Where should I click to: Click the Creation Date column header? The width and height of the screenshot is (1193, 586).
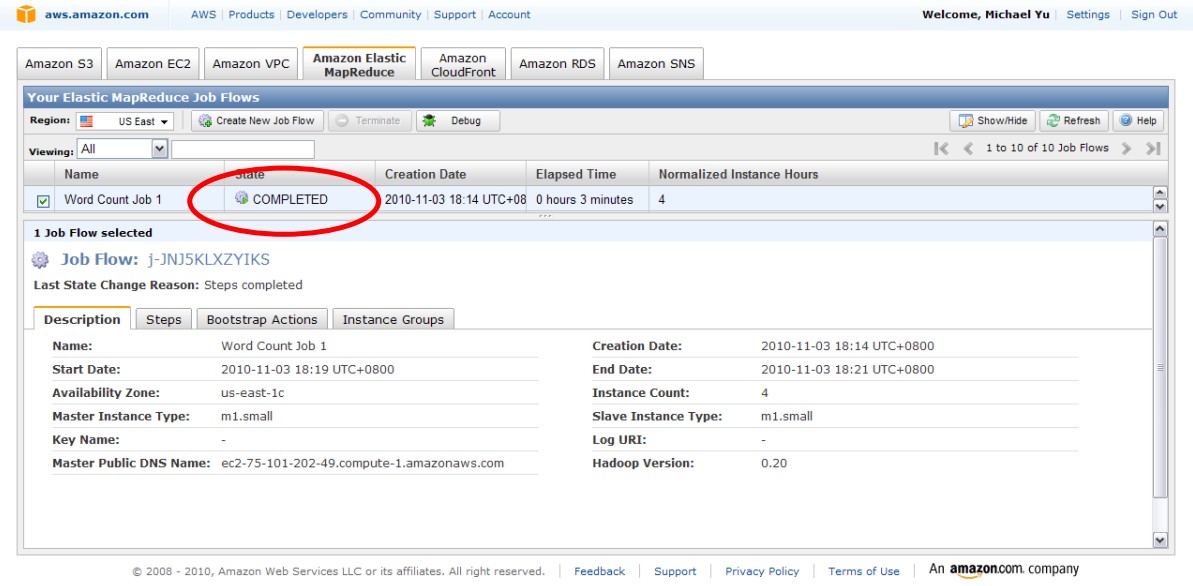(x=452, y=174)
